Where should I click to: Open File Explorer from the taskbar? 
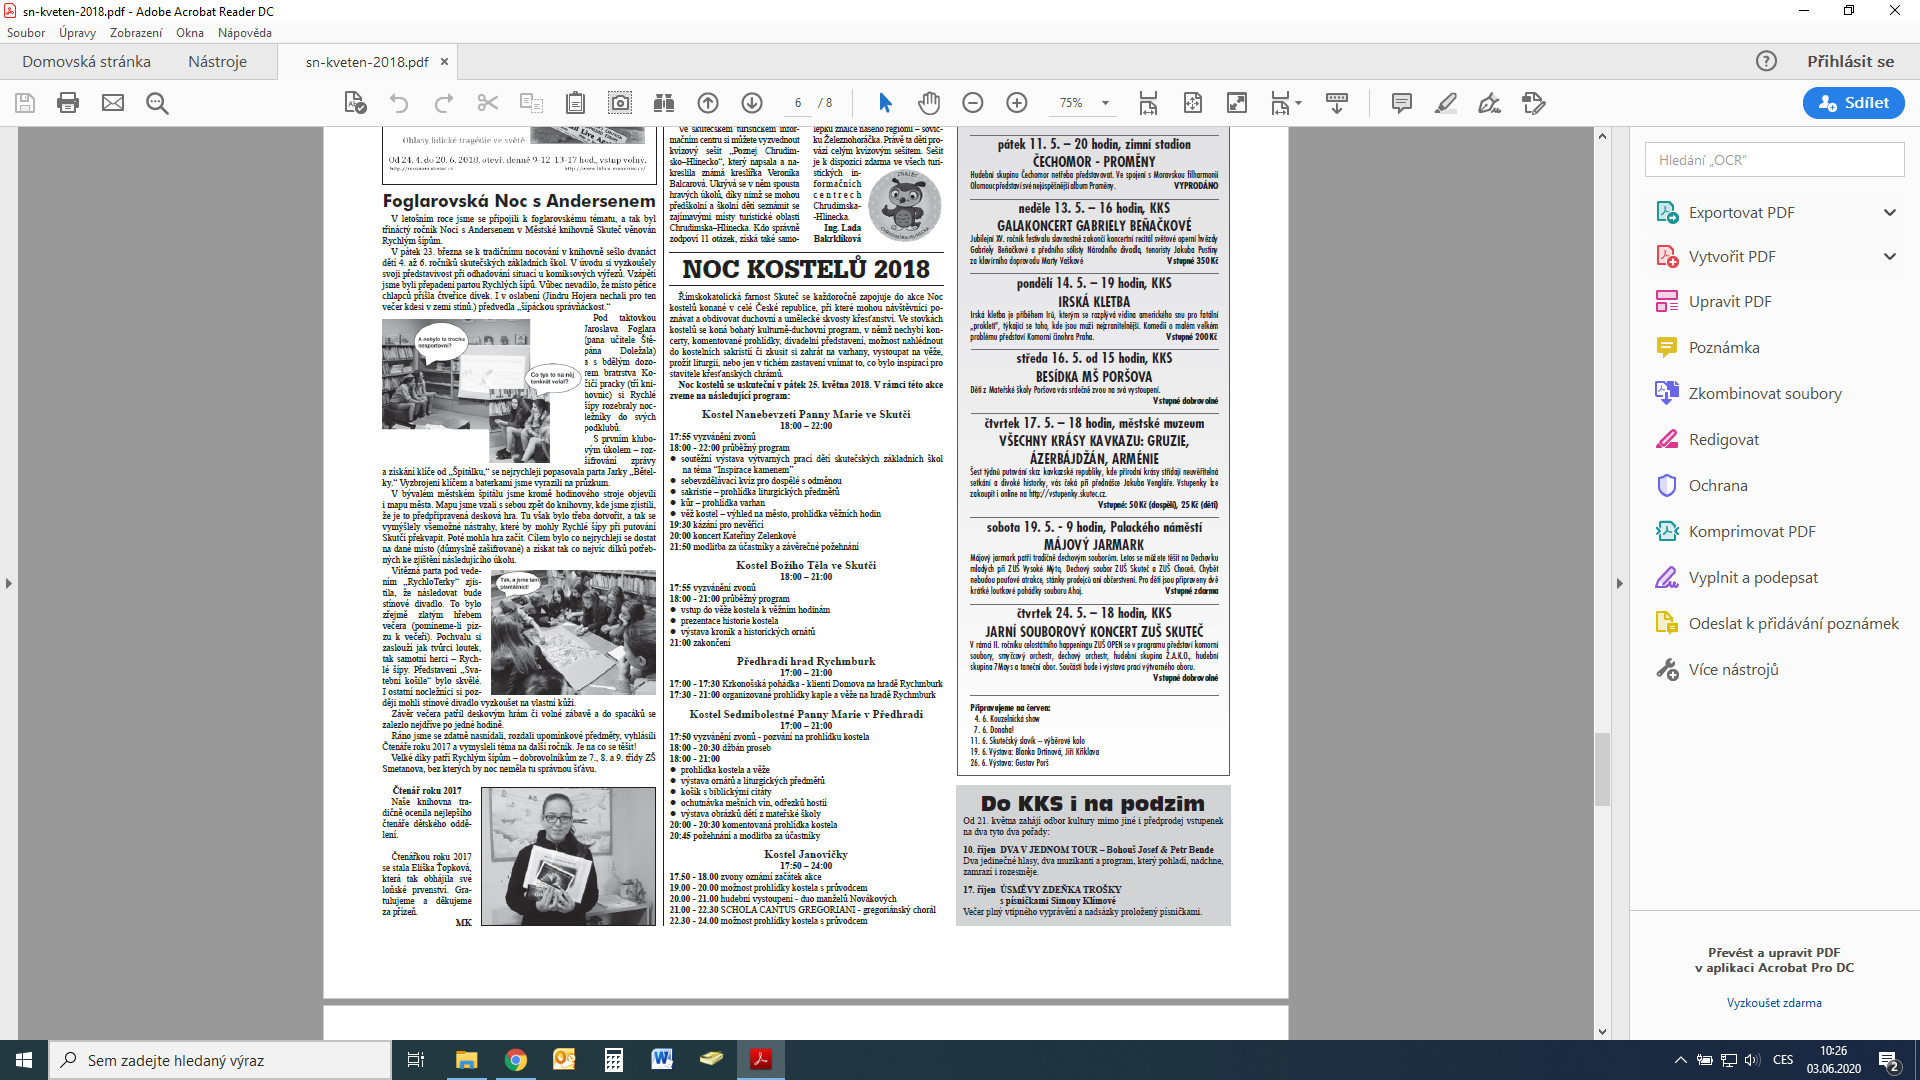(x=467, y=1060)
